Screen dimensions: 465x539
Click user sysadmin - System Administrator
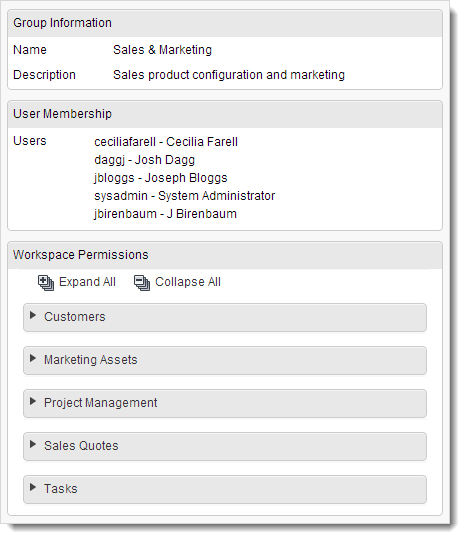[185, 196]
